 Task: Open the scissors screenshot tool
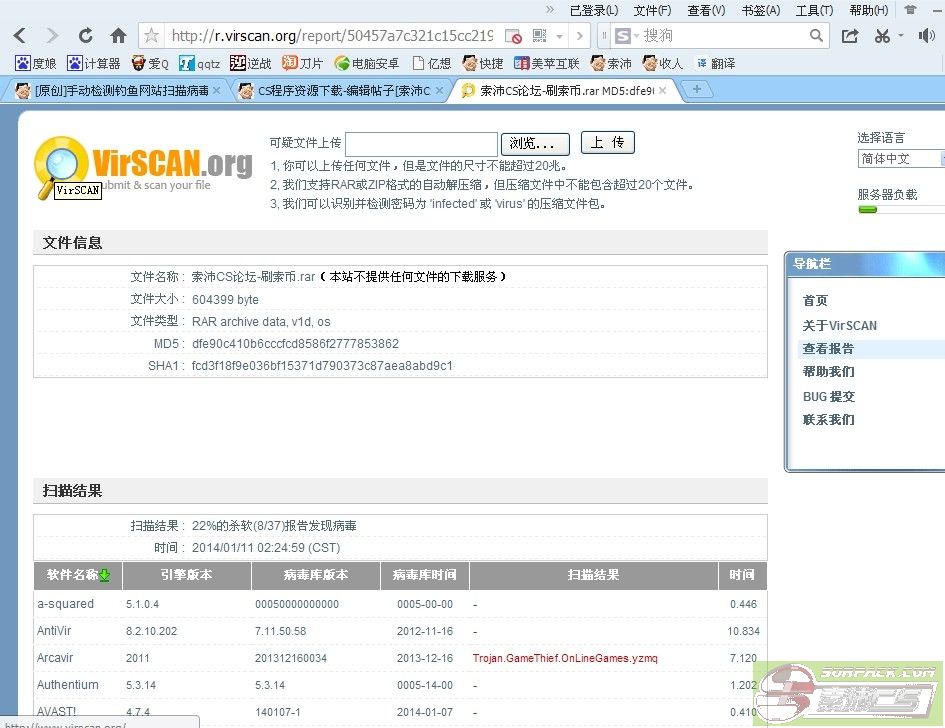click(881, 36)
